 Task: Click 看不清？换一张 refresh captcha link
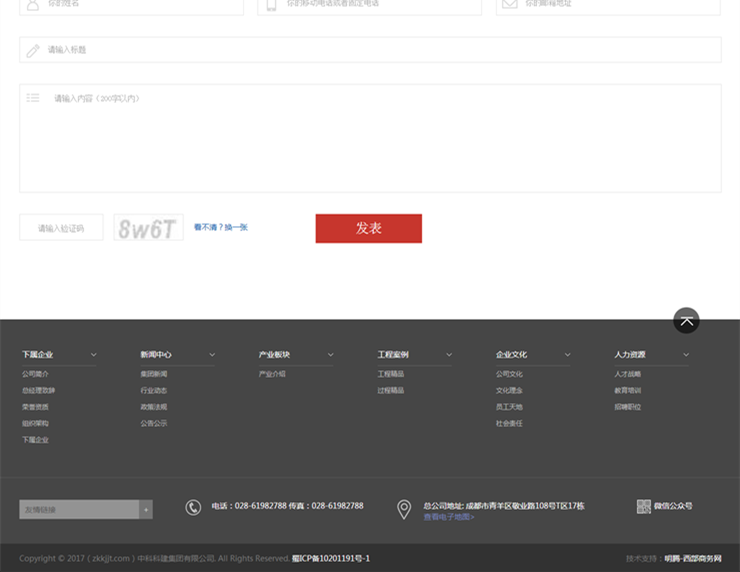pos(221,228)
